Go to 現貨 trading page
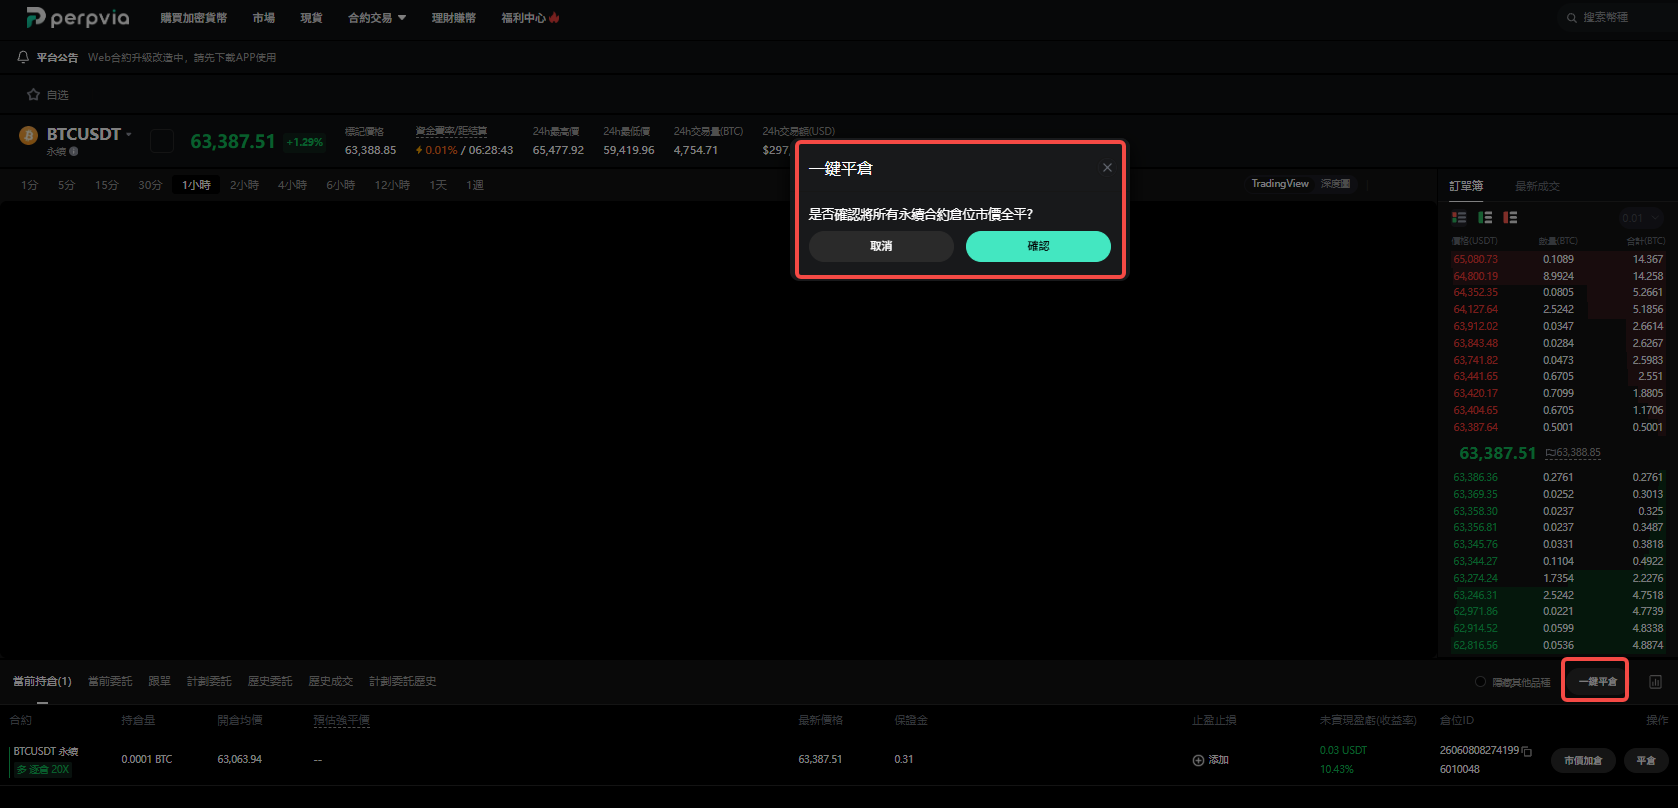Image resolution: width=1678 pixels, height=808 pixels. 311,18
